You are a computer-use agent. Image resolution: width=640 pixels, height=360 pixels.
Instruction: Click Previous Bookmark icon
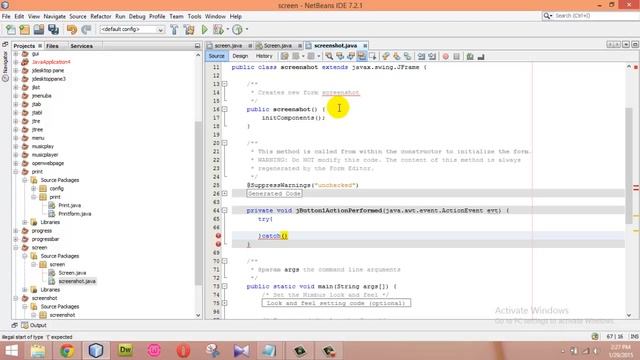click(x=385, y=56)
